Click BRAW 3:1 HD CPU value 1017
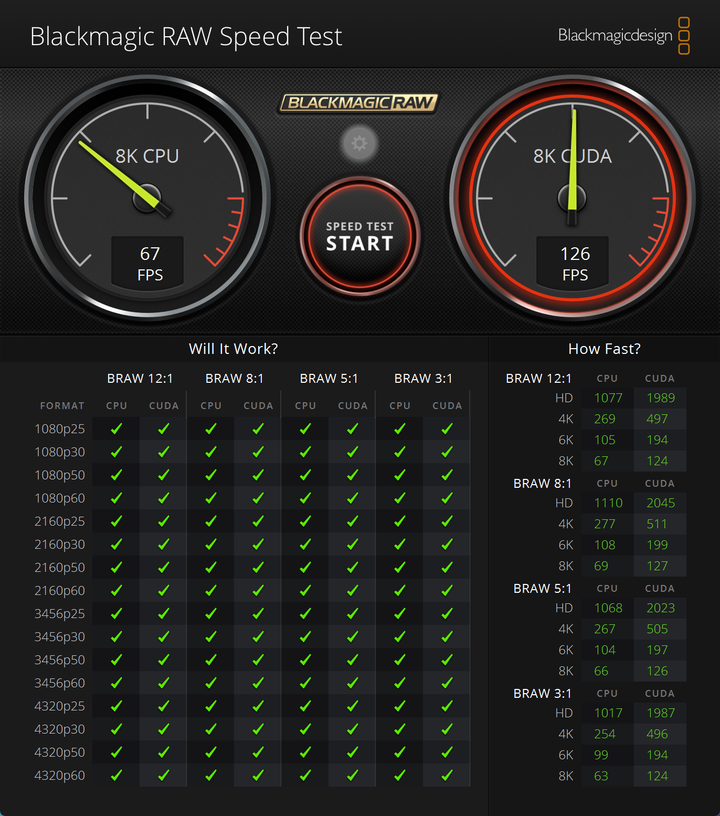This screenshot has width=720, height=816. (x=608, y=713)
